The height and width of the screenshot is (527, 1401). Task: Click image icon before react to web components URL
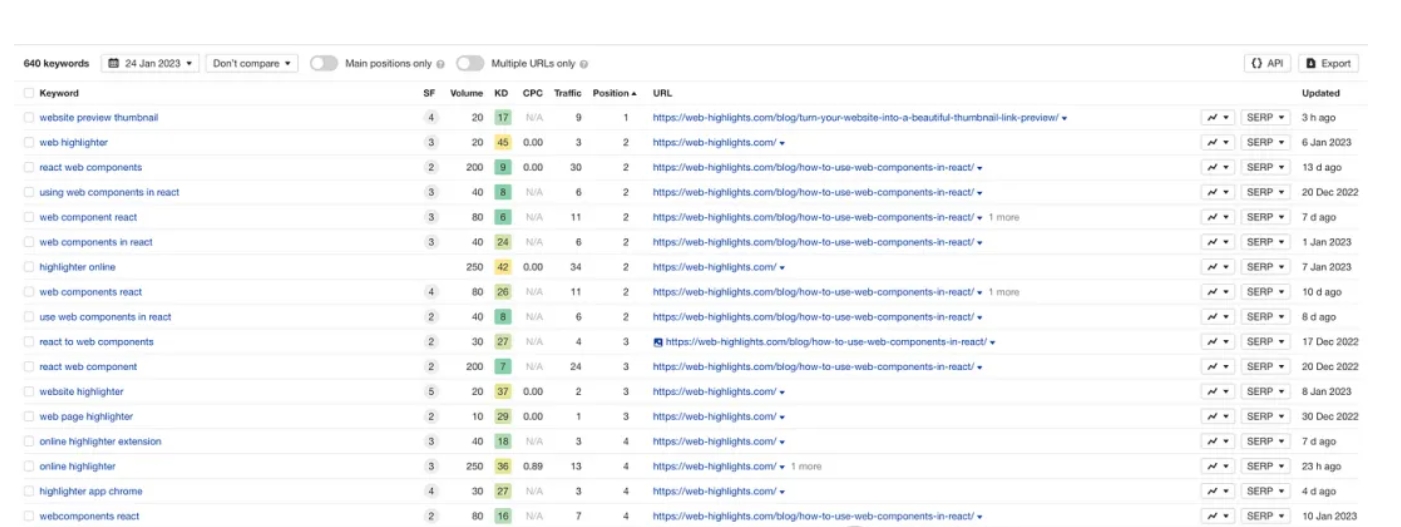(x=658, y=342)
